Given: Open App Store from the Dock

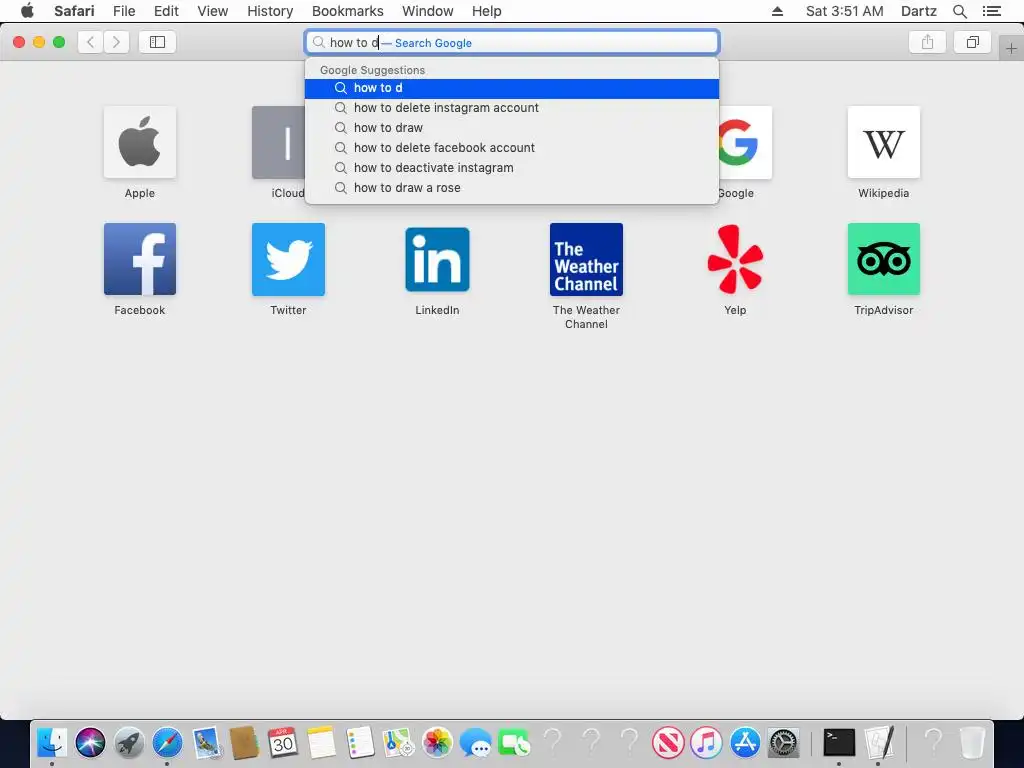Looking at the screenshot, I should click(x=745, y=743).
